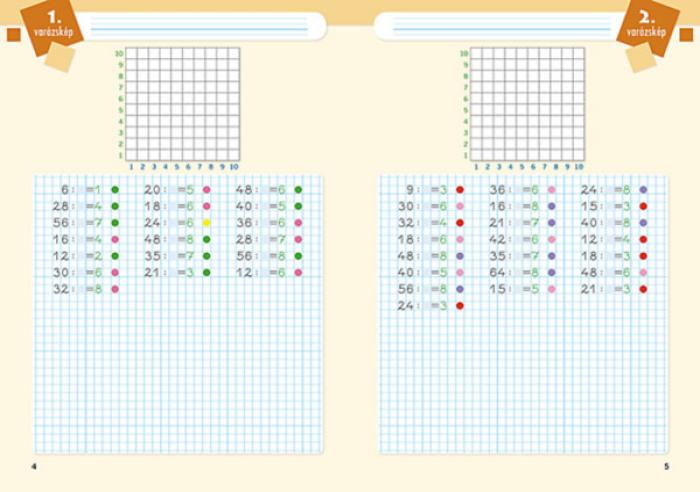Image resolution: width=700 pixels, height=492 pixels.
Task: Select the red dot beside 9 : = 3
Action: [460, 190]
